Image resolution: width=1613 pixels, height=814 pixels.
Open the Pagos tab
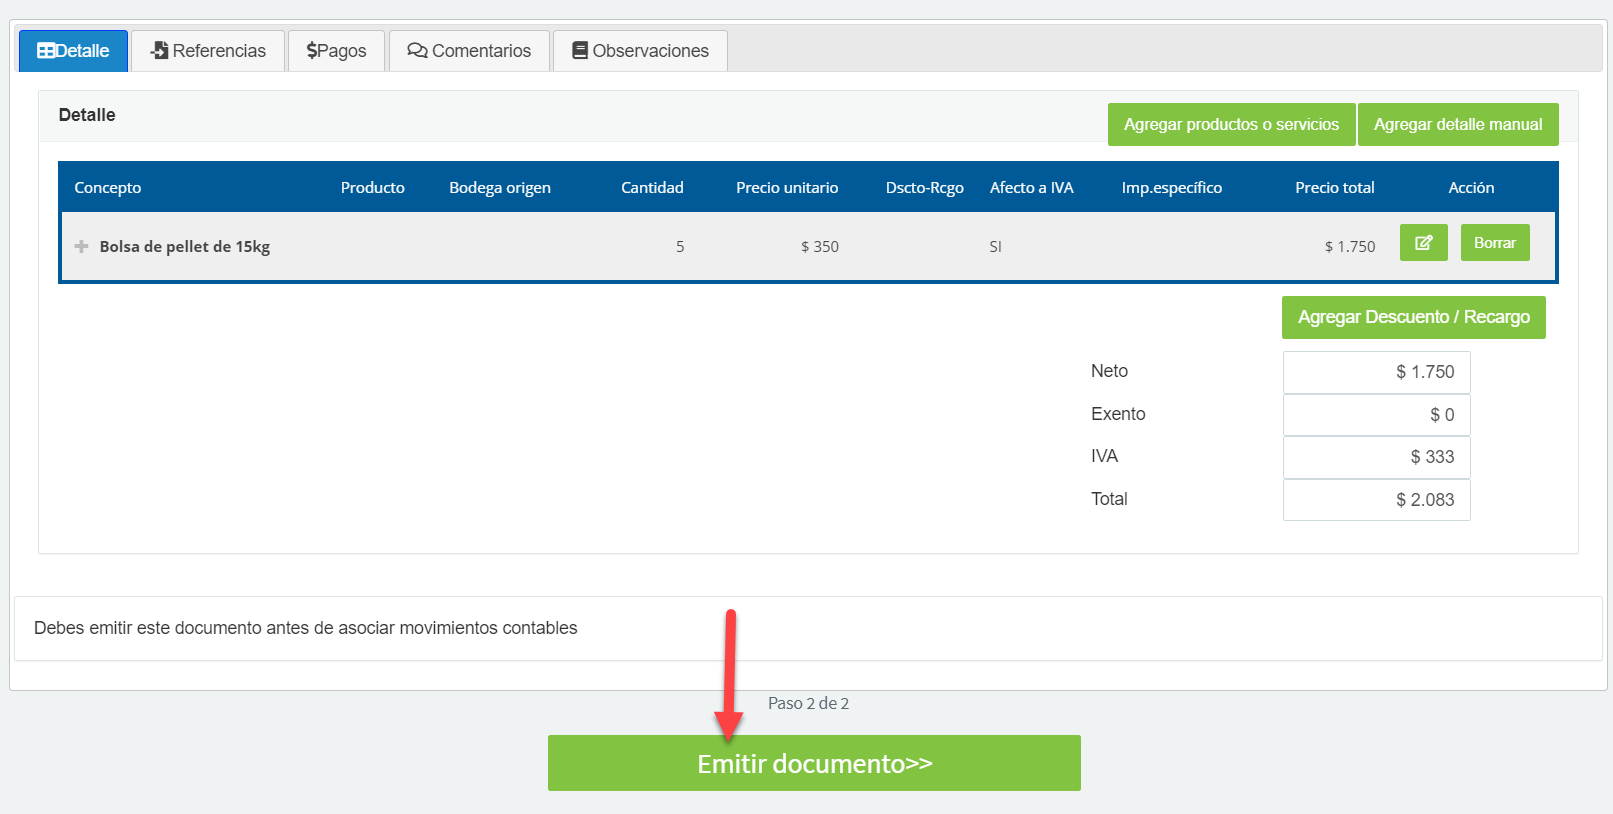coord(336,51)
